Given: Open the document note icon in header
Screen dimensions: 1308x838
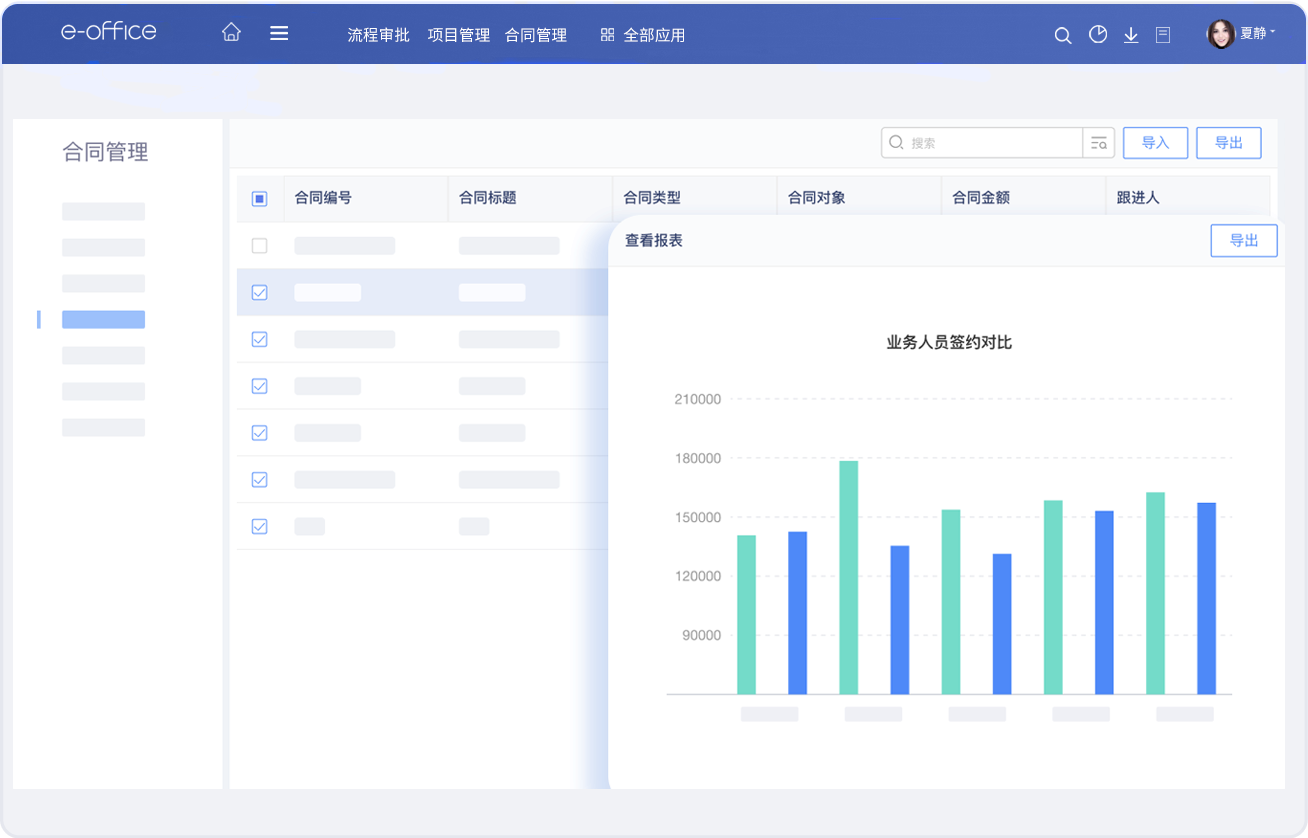Looking at the screenshot, I should [1163, 35].
